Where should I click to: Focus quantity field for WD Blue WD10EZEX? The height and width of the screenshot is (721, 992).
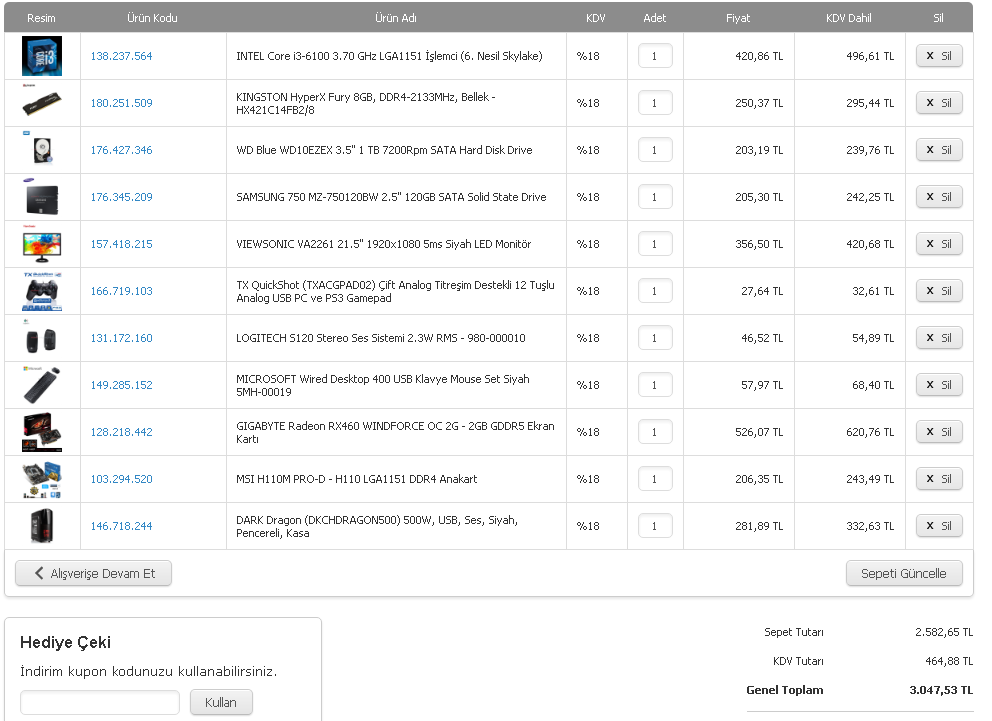pos(655,150)
